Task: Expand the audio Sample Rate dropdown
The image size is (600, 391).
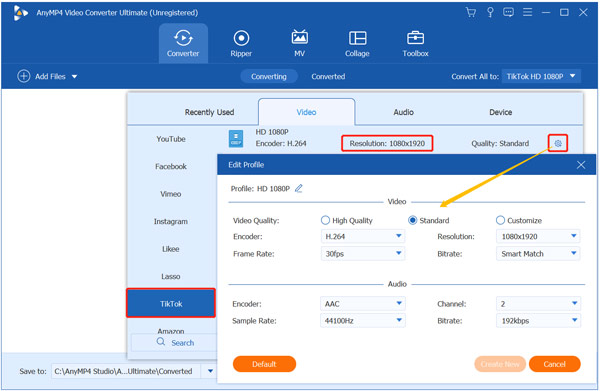Action: coord(362,321)
